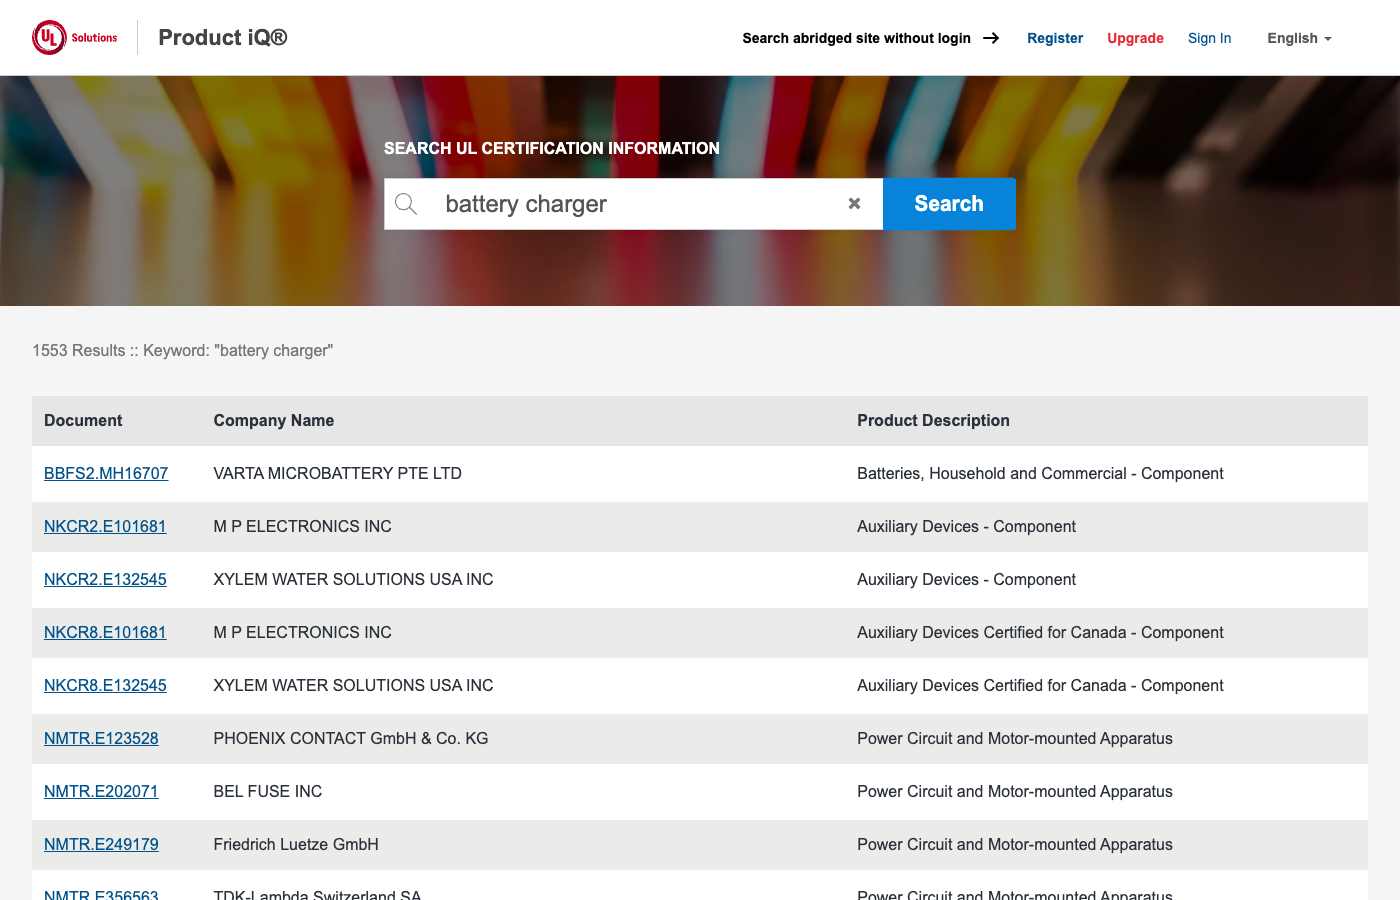Open the BEL FUSE record NMTR.E202071
1400x900 pixels.
[x=101, y=791]
